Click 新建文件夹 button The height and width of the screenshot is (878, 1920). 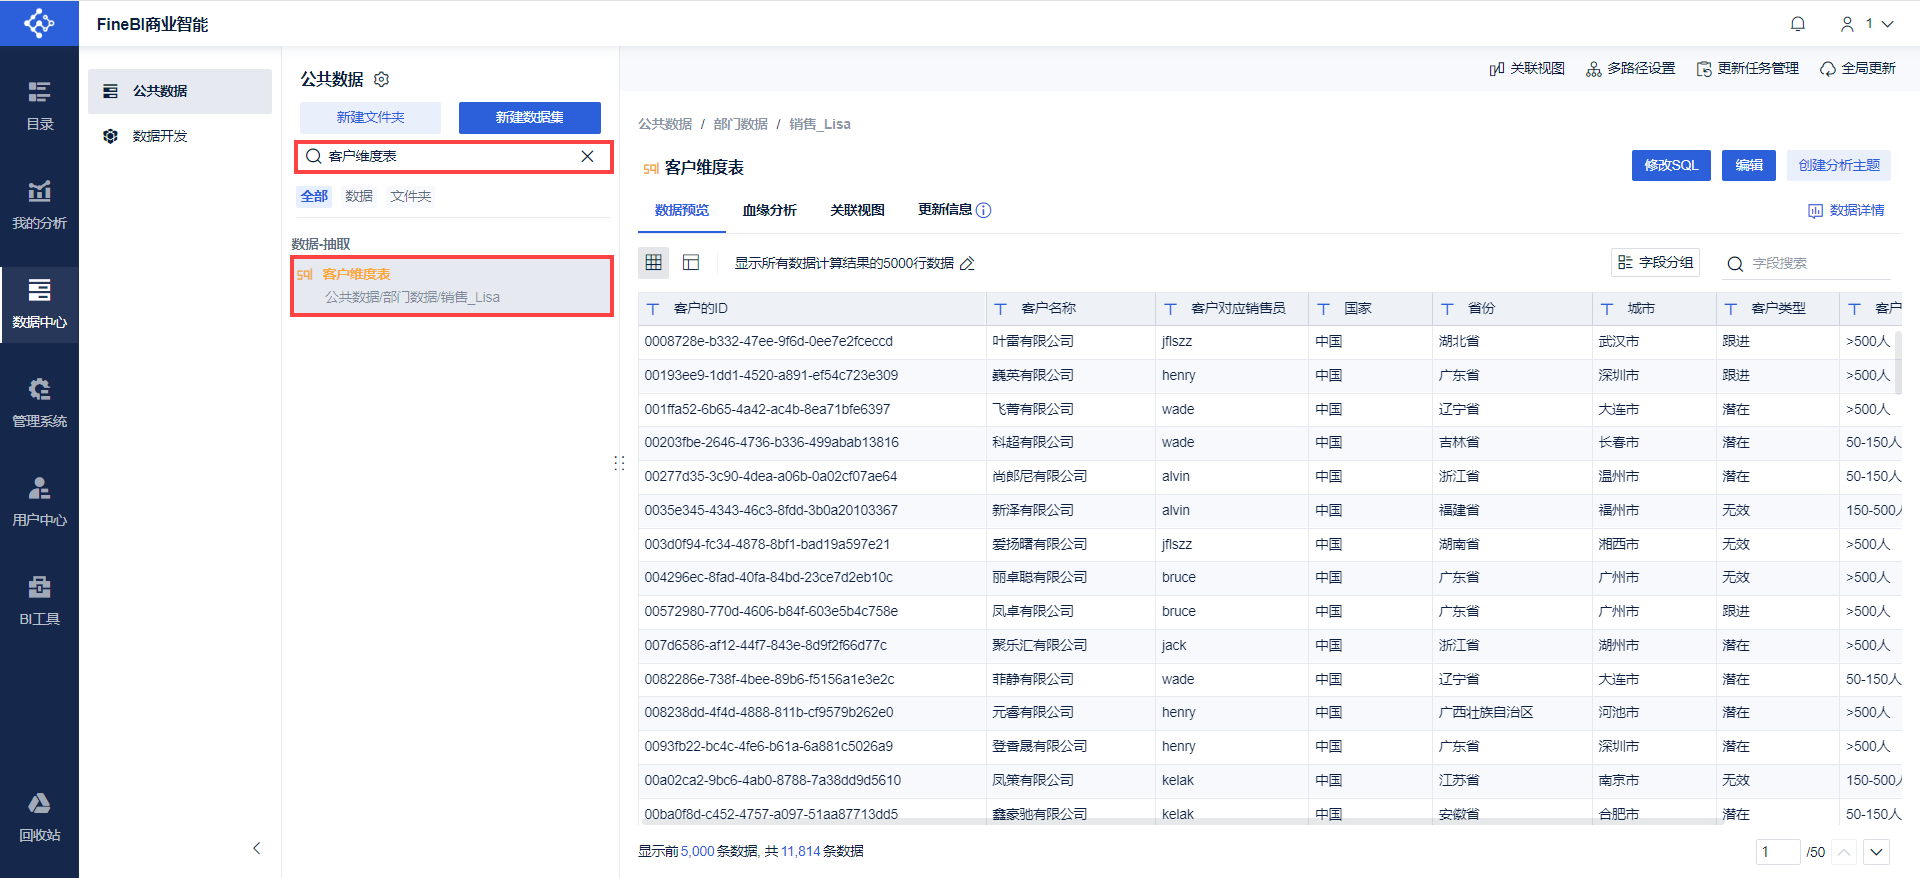point(370,117)
